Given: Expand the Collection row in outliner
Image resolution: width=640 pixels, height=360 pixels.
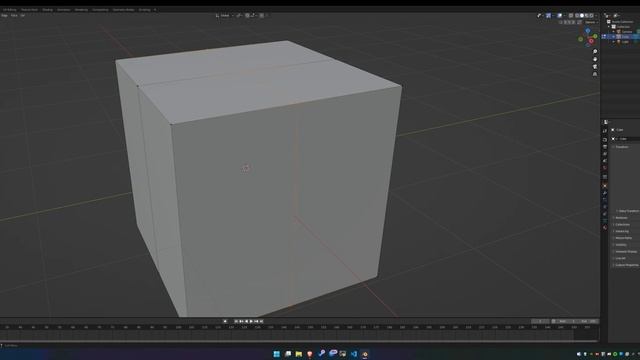Looking at the screenshot, I should click(x=609, y=27).
